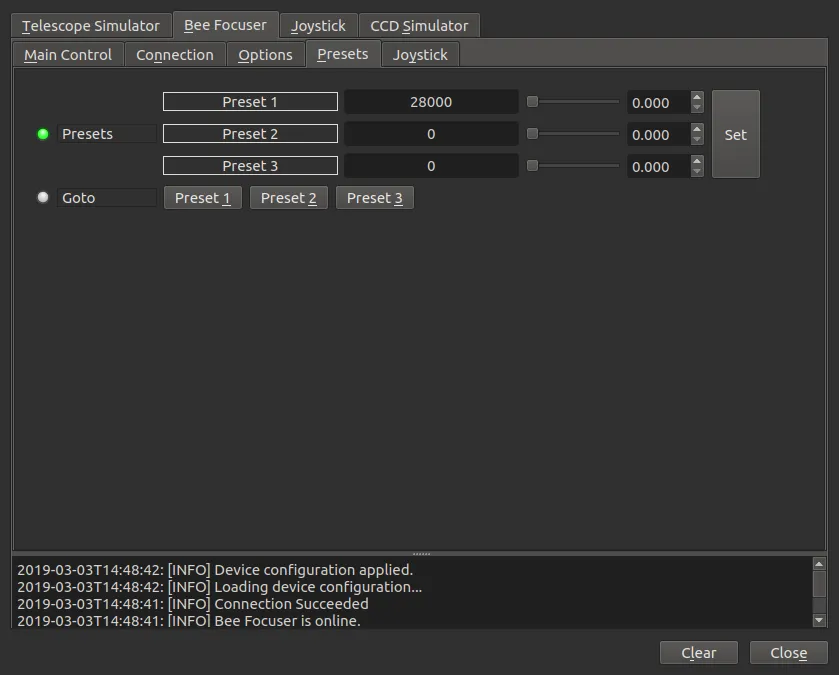Focus the Preset 2 spinbox value 0.000

(x=659, y=134)
